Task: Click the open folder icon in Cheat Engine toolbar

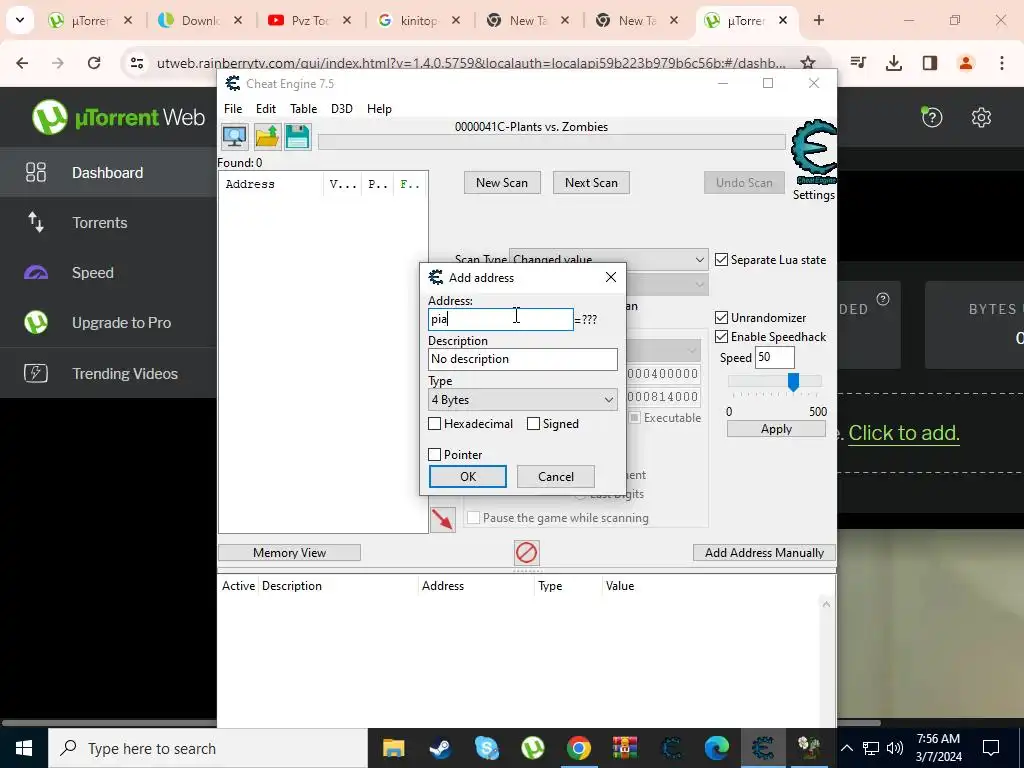Action: click(x=266, y=136)
